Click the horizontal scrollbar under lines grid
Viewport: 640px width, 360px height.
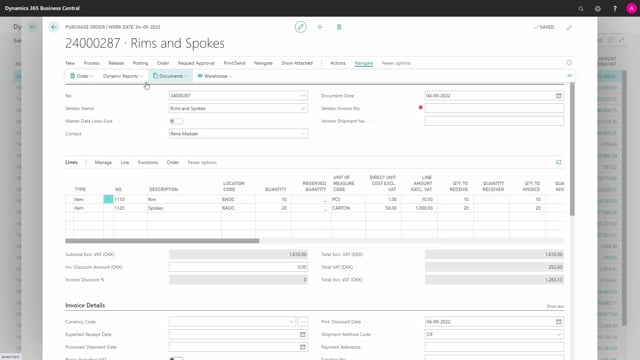click(x=162, y=241)
